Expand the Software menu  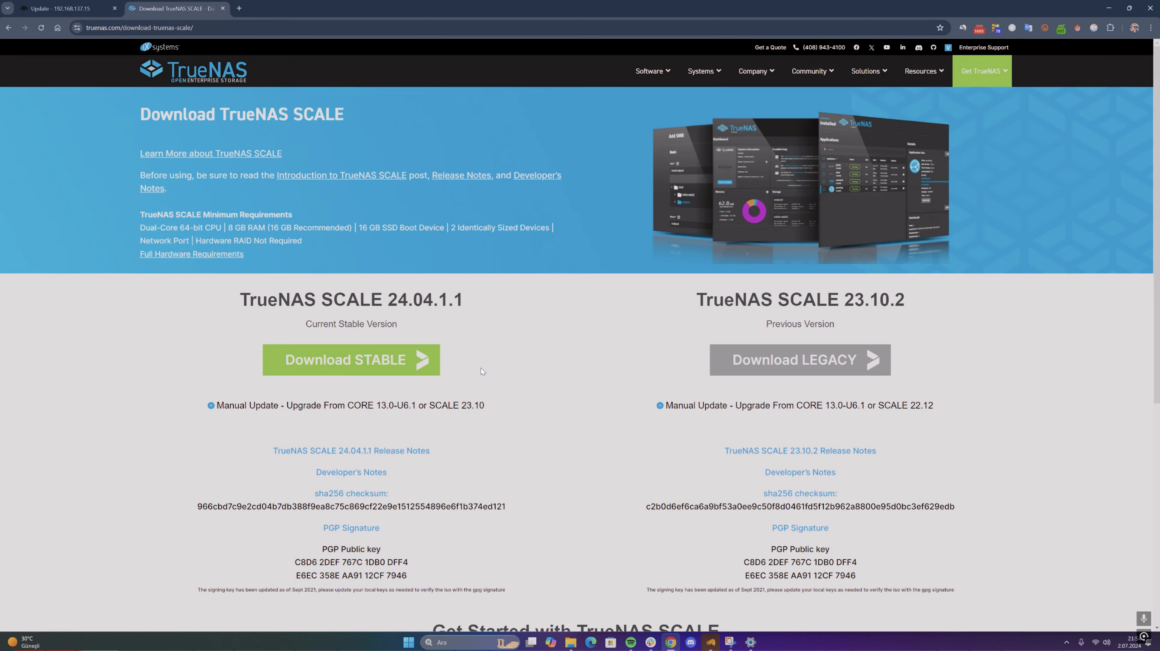652,71
